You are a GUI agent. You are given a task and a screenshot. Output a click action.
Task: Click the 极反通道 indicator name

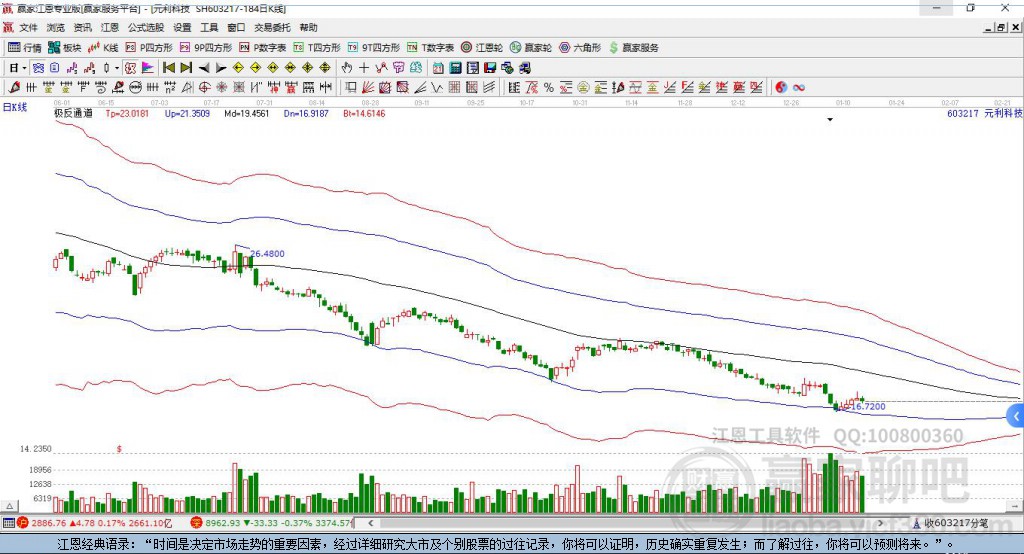73,113
